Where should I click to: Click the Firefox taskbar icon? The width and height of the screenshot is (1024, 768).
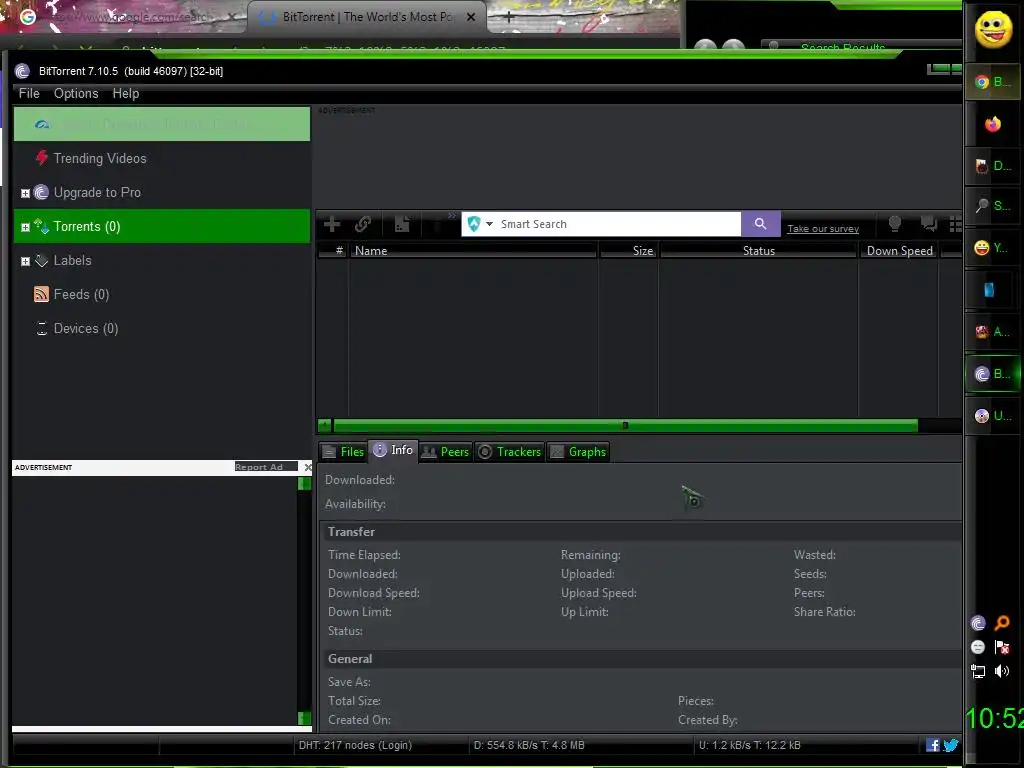tap(993, 124)
